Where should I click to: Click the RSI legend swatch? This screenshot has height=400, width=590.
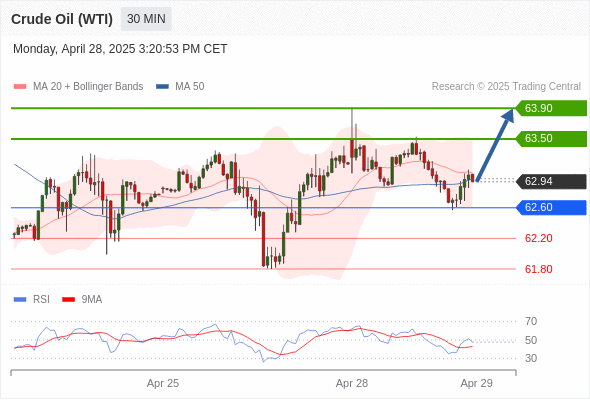20,300
